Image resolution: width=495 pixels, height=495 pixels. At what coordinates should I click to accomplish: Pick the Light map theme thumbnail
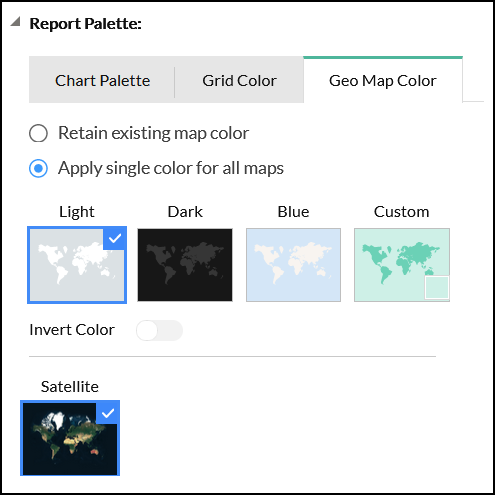click(77, 265)
